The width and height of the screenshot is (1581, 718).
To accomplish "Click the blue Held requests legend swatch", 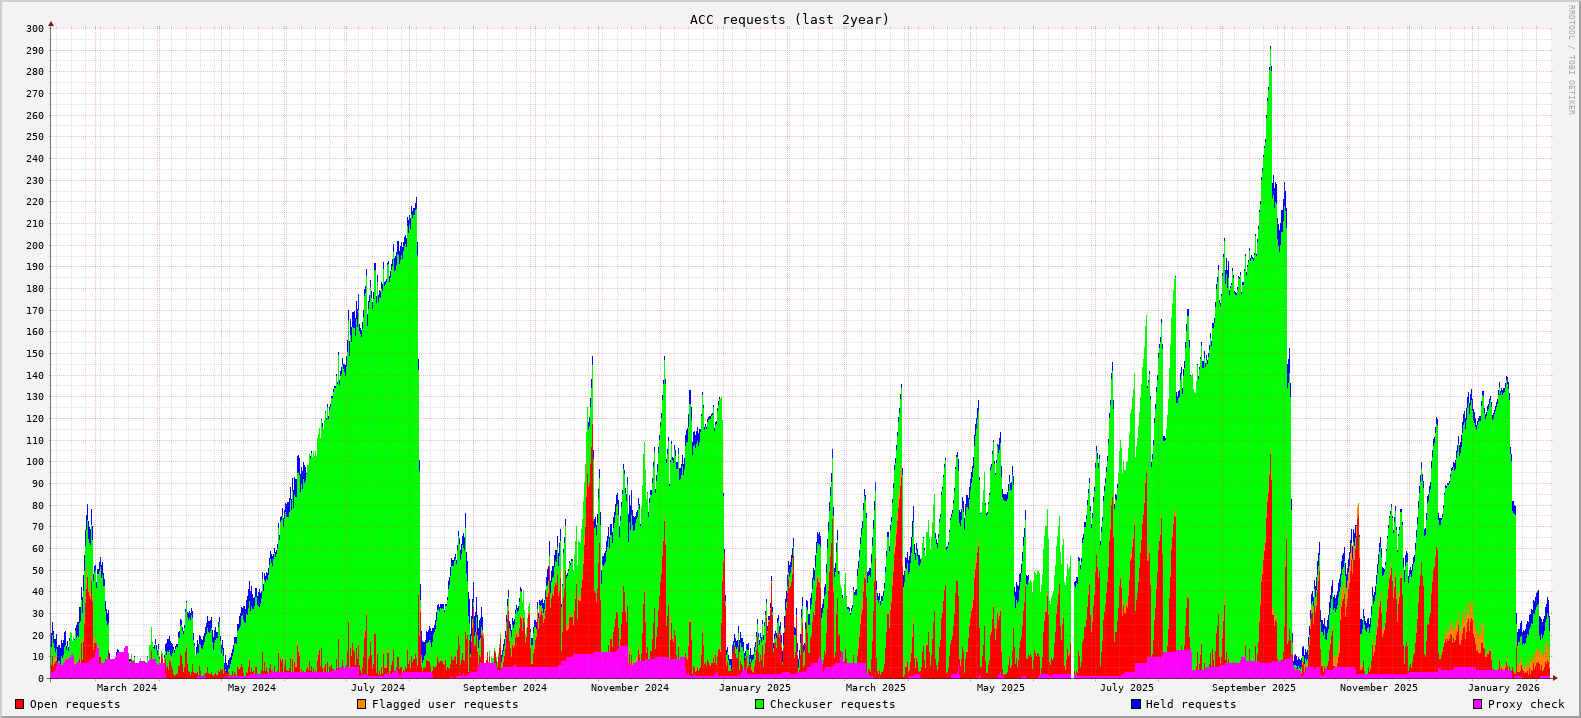I will point(1135,704).
